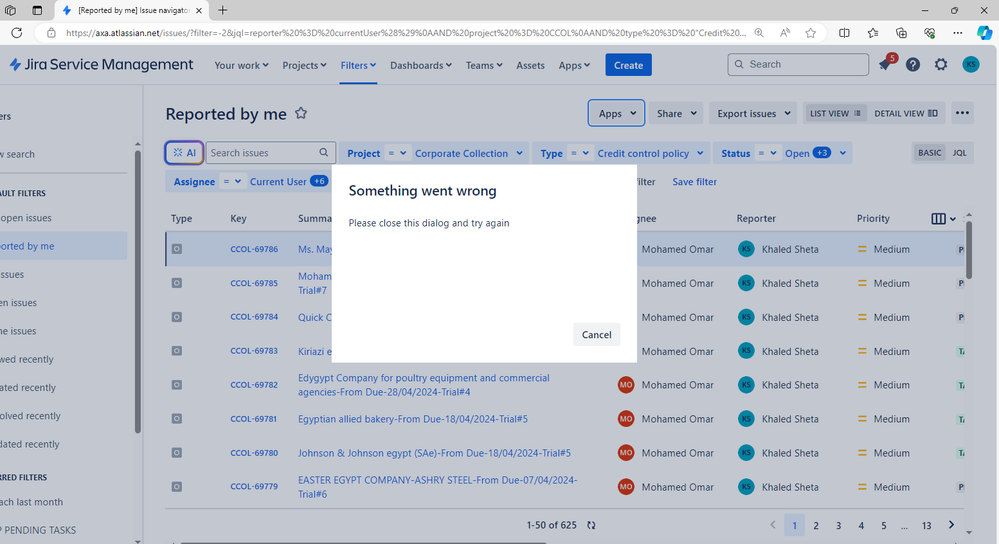The image size is (999, 544).
Task: Open the Copilot sidebar icon
Action: click(984, 32)
